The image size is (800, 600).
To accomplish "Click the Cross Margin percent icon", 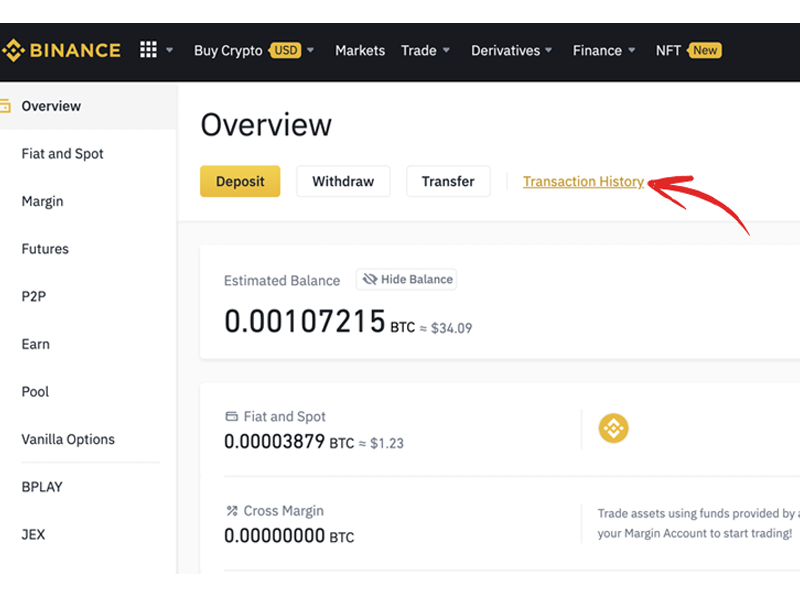I will coord(232,510).
